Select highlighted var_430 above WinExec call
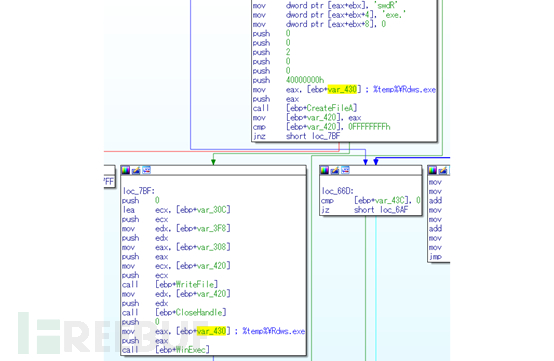 click(211, 331)
